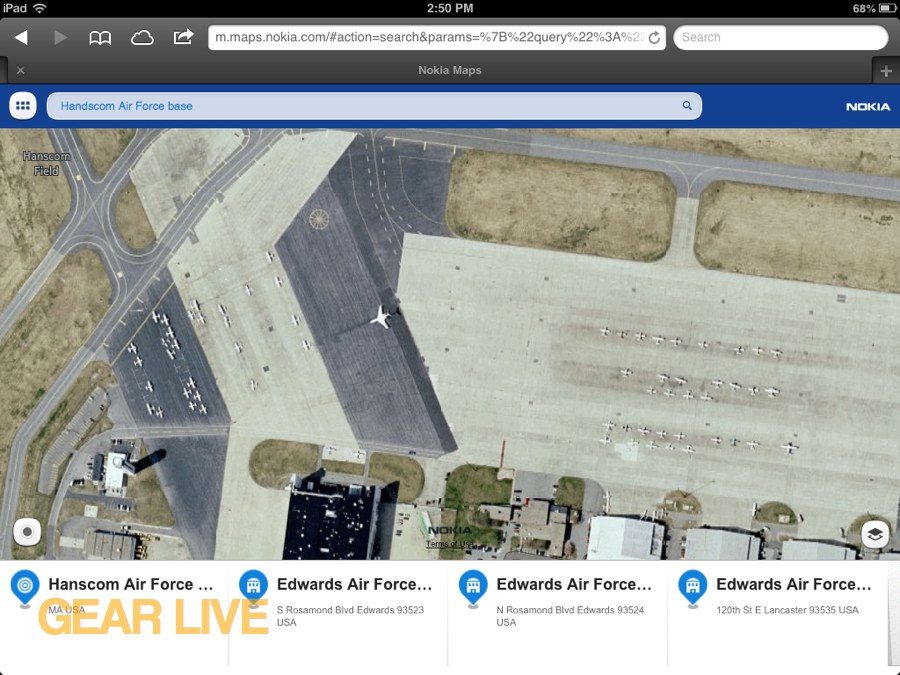900x675 pixels.
Task: Select the Edwards Air Force S Rosamond Blvd result
Action: [x=338, y=614]
